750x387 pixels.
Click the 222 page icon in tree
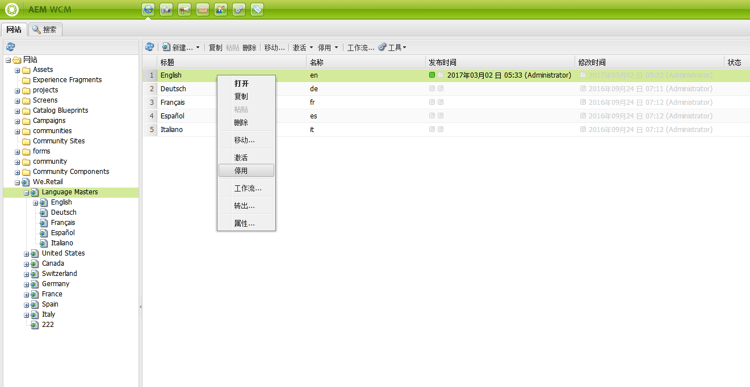tap(35, 325)
